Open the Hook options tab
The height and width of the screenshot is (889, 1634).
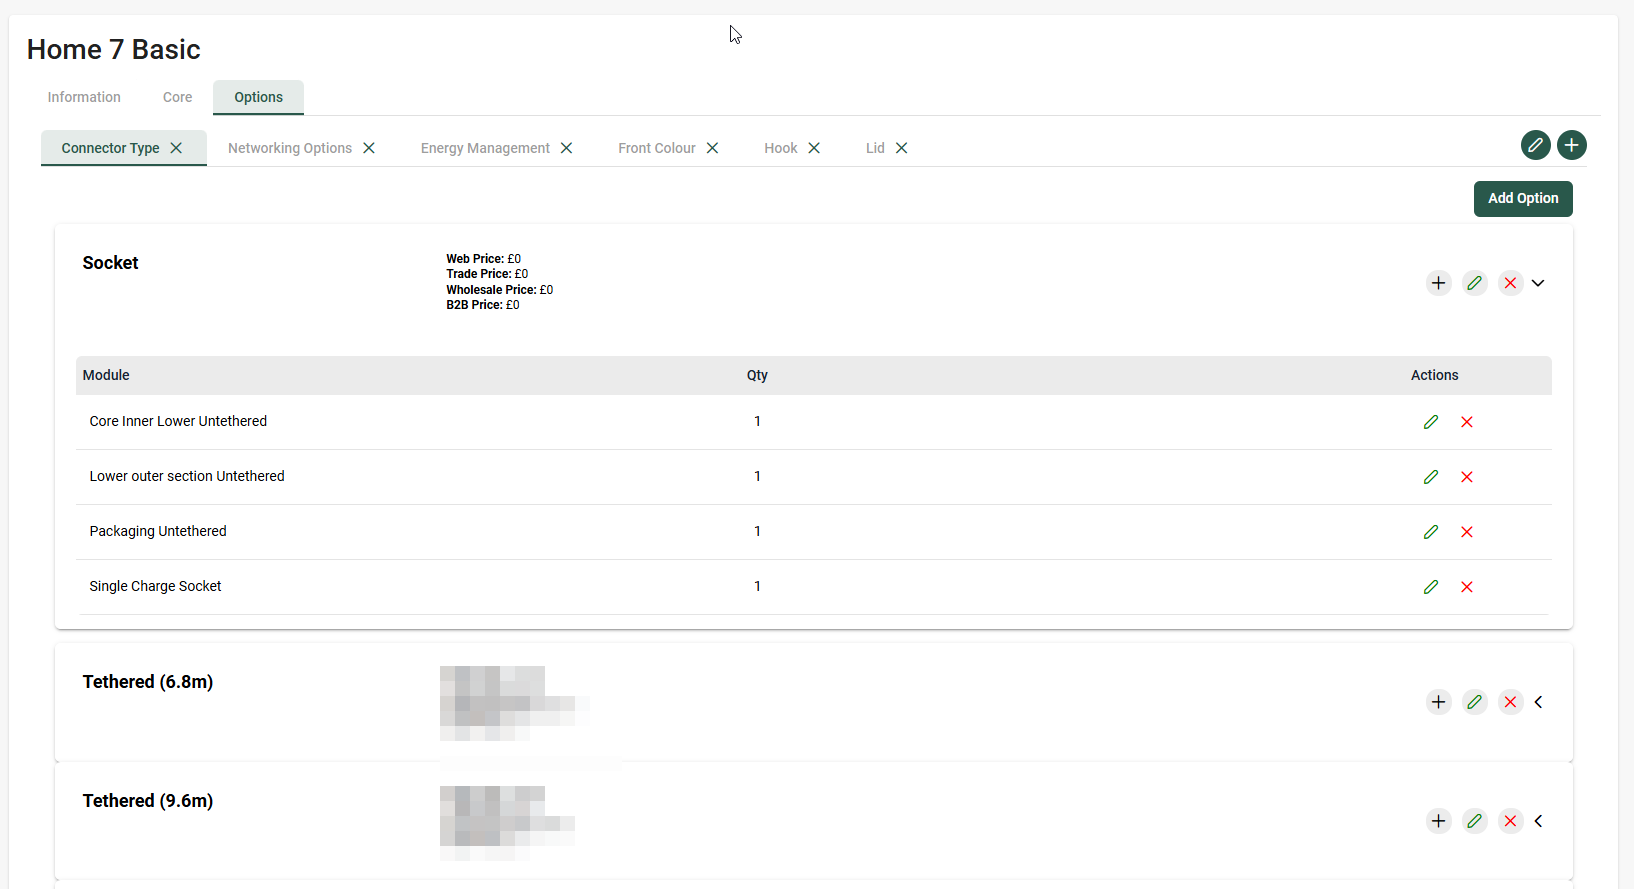point(780,148)
